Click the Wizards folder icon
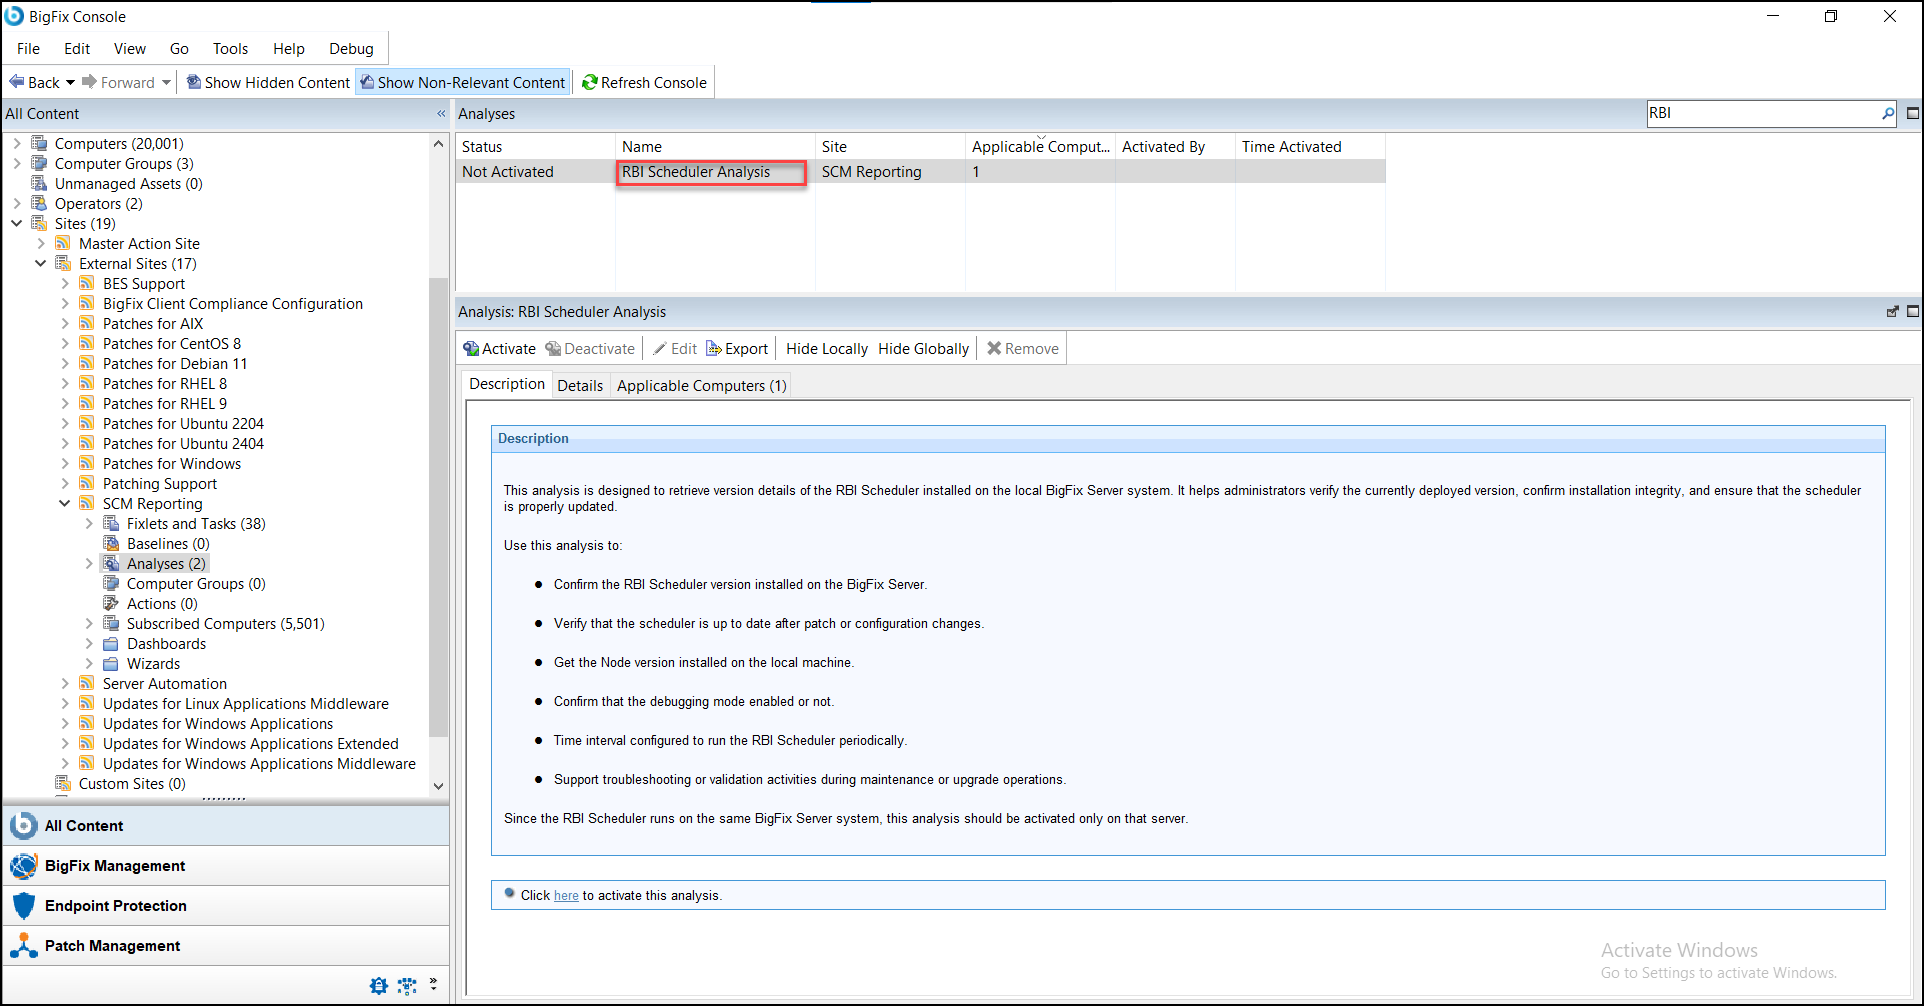The height and width of the screenshot is (1006, 1924). click(111, 664)
